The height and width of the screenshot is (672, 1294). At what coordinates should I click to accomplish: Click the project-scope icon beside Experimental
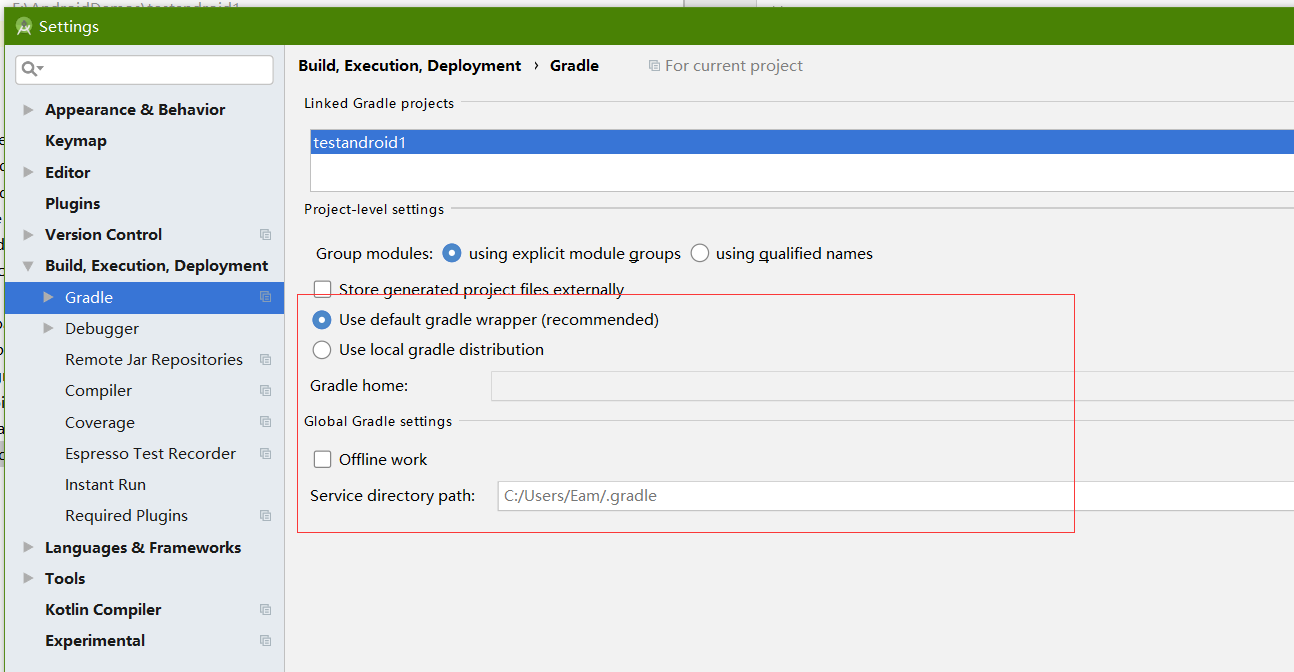point(265,641)
